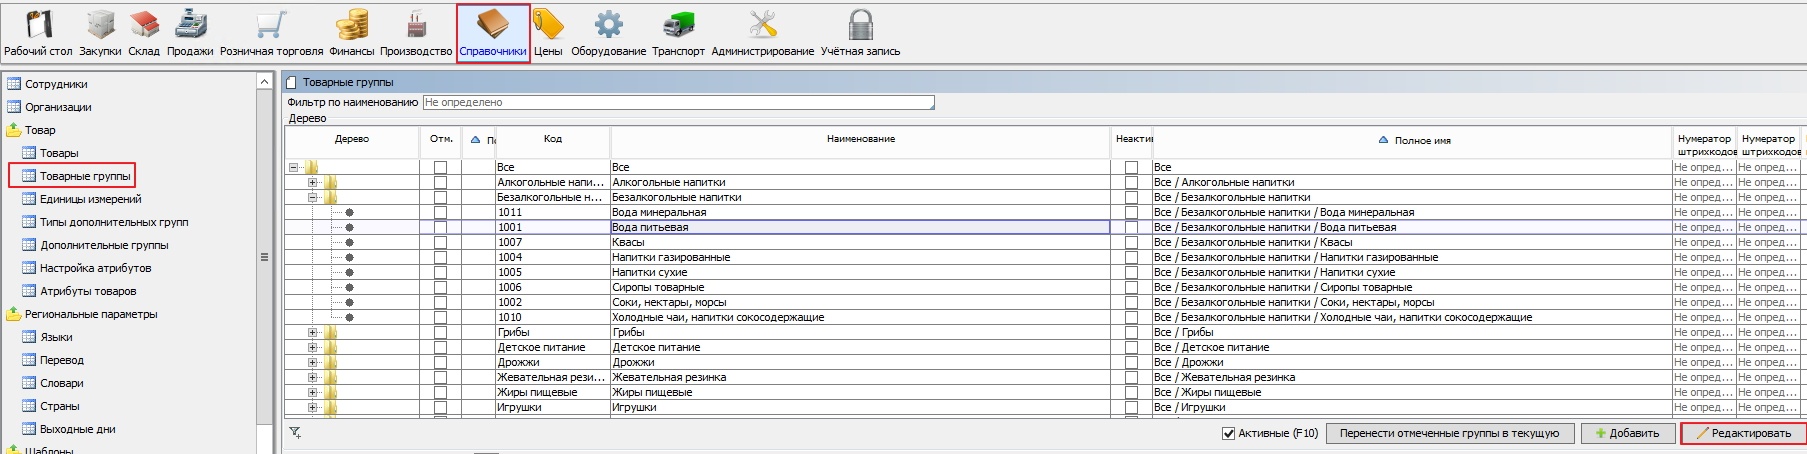
Task: Open the Рабочий стол toolbar icon
Action: pyautogui.click(x=38, y=25)
